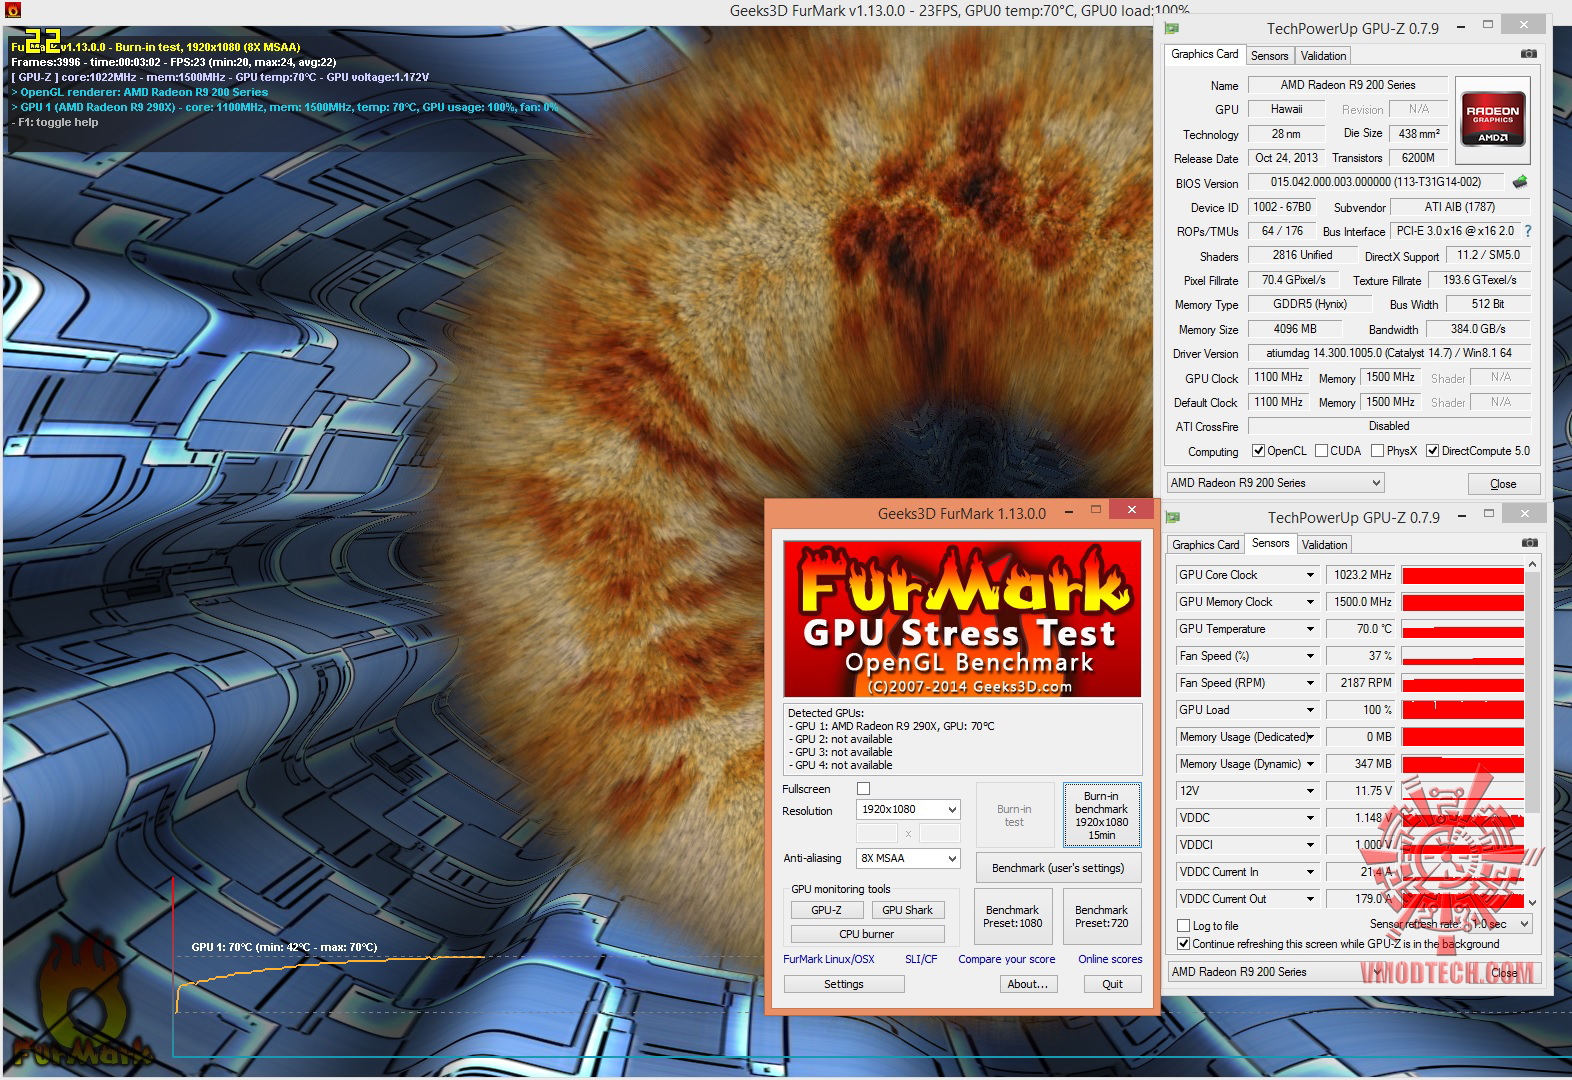Open the sensor refresh rate dropdown
The height and width of the screenshot is (1080, 1572).
(x=1500, y=924)
